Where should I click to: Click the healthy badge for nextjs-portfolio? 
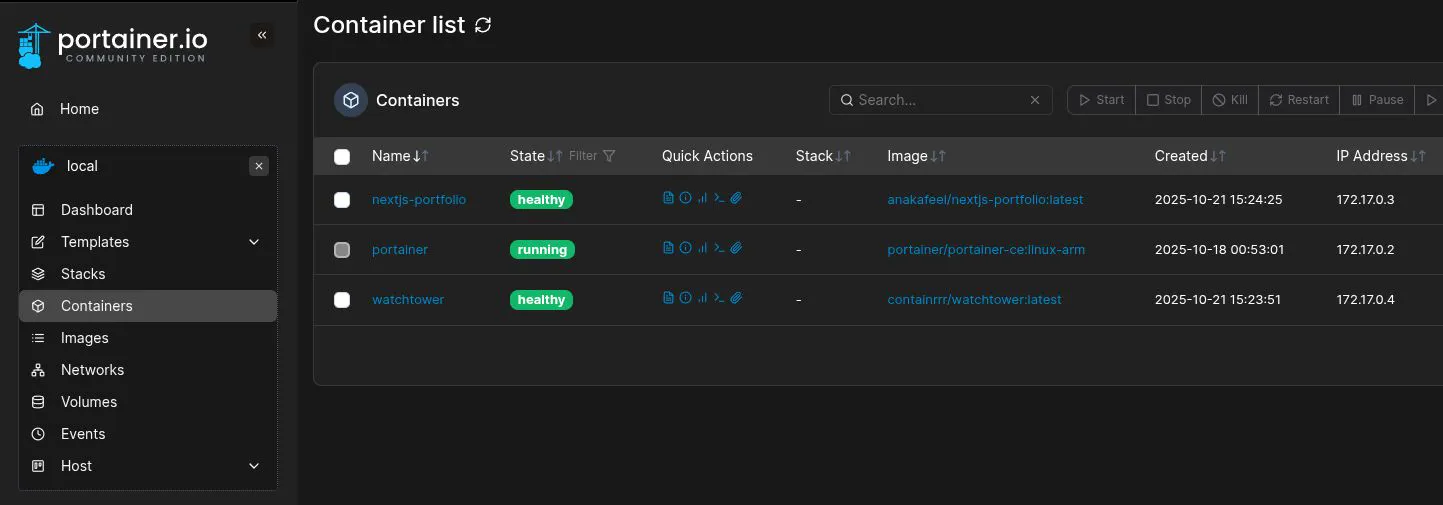coord(541,200)
